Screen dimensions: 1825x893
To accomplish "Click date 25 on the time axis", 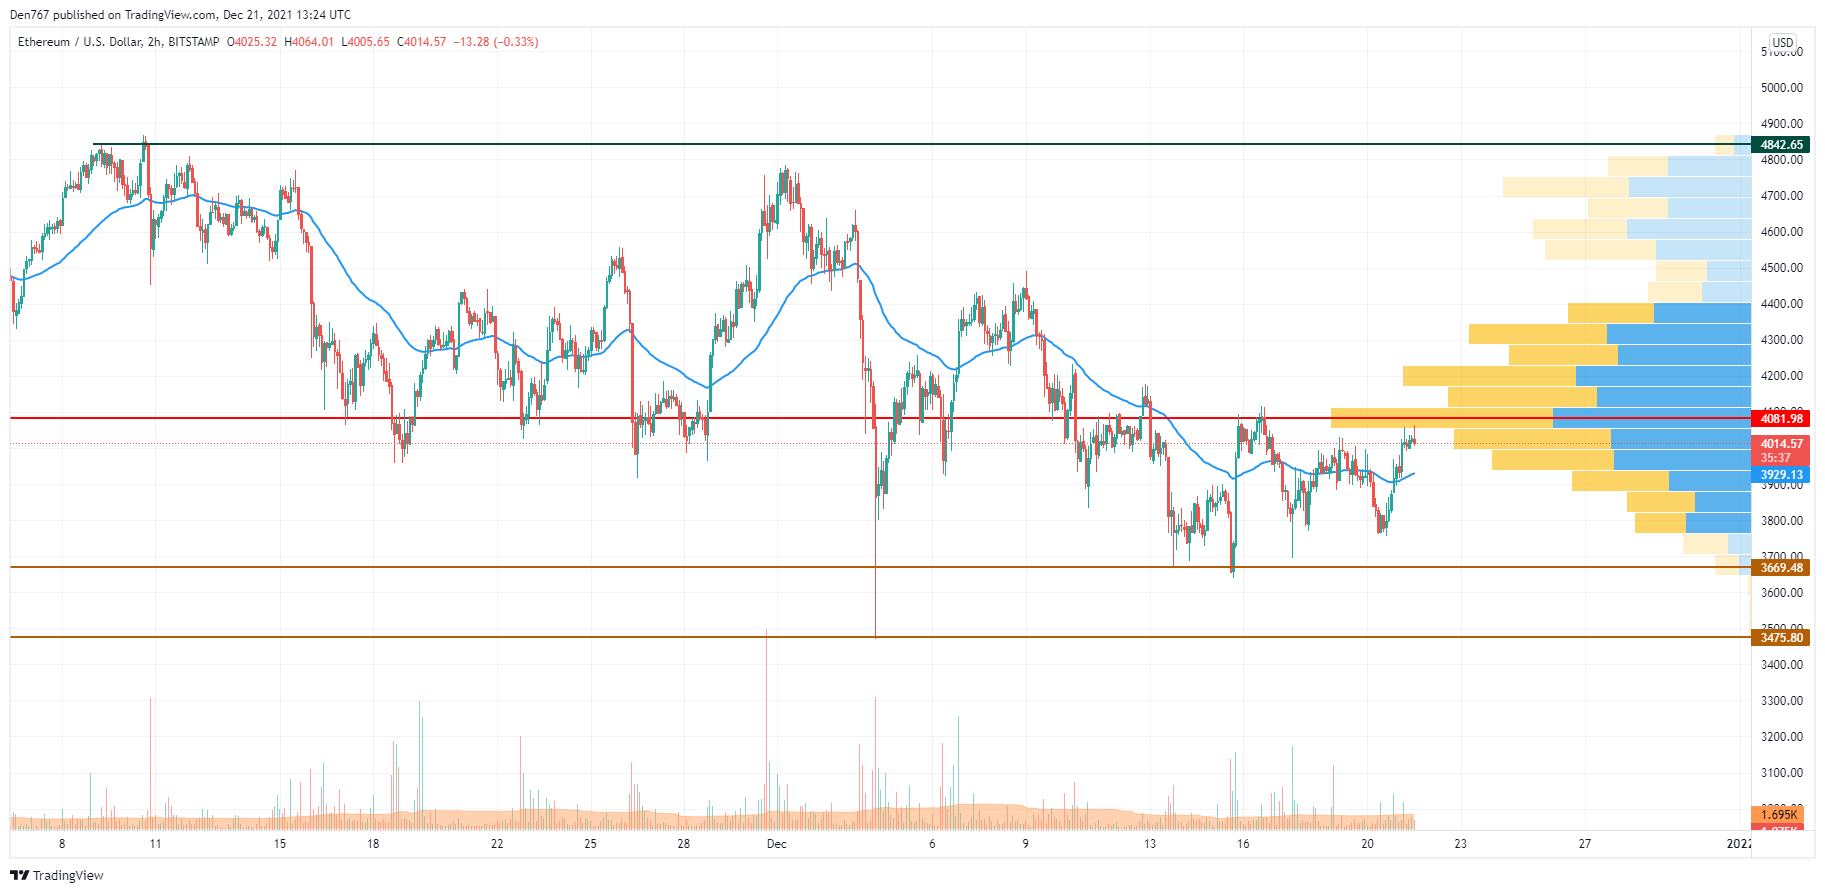I will pos(591,844).
